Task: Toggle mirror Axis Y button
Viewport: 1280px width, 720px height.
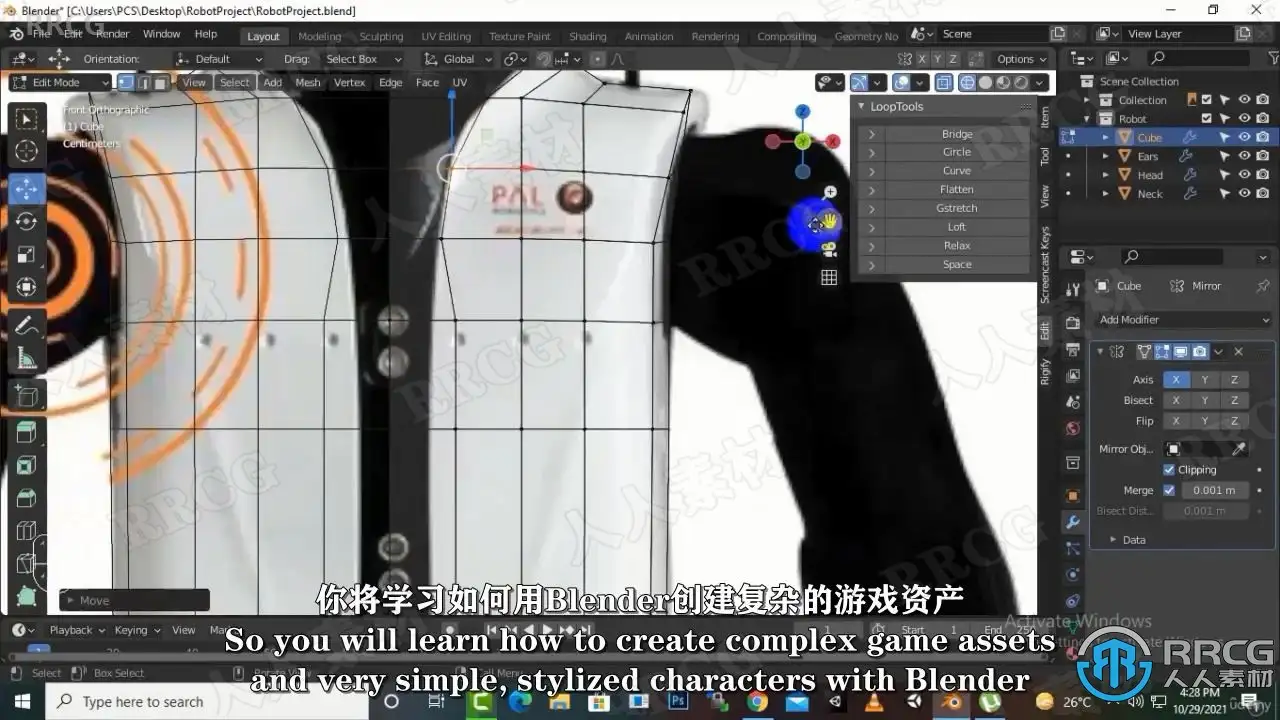Action: (1205, 380)
